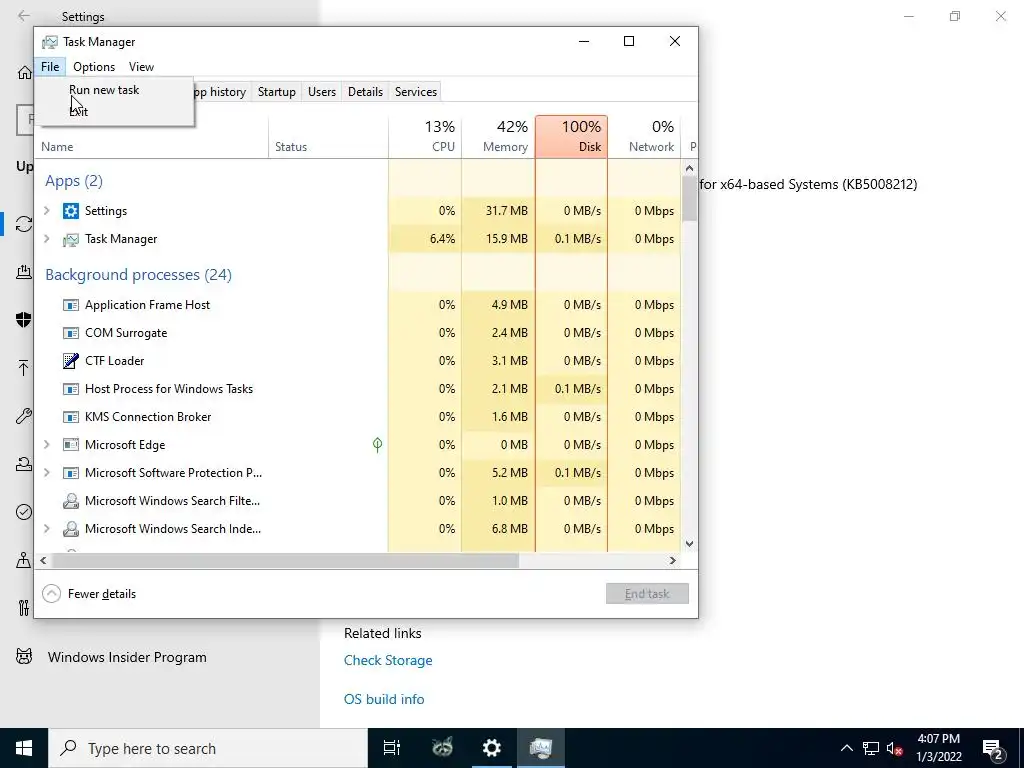
Task: Open Task View from the taskbar
Action: pyautogui.click(x=392, y=748)
